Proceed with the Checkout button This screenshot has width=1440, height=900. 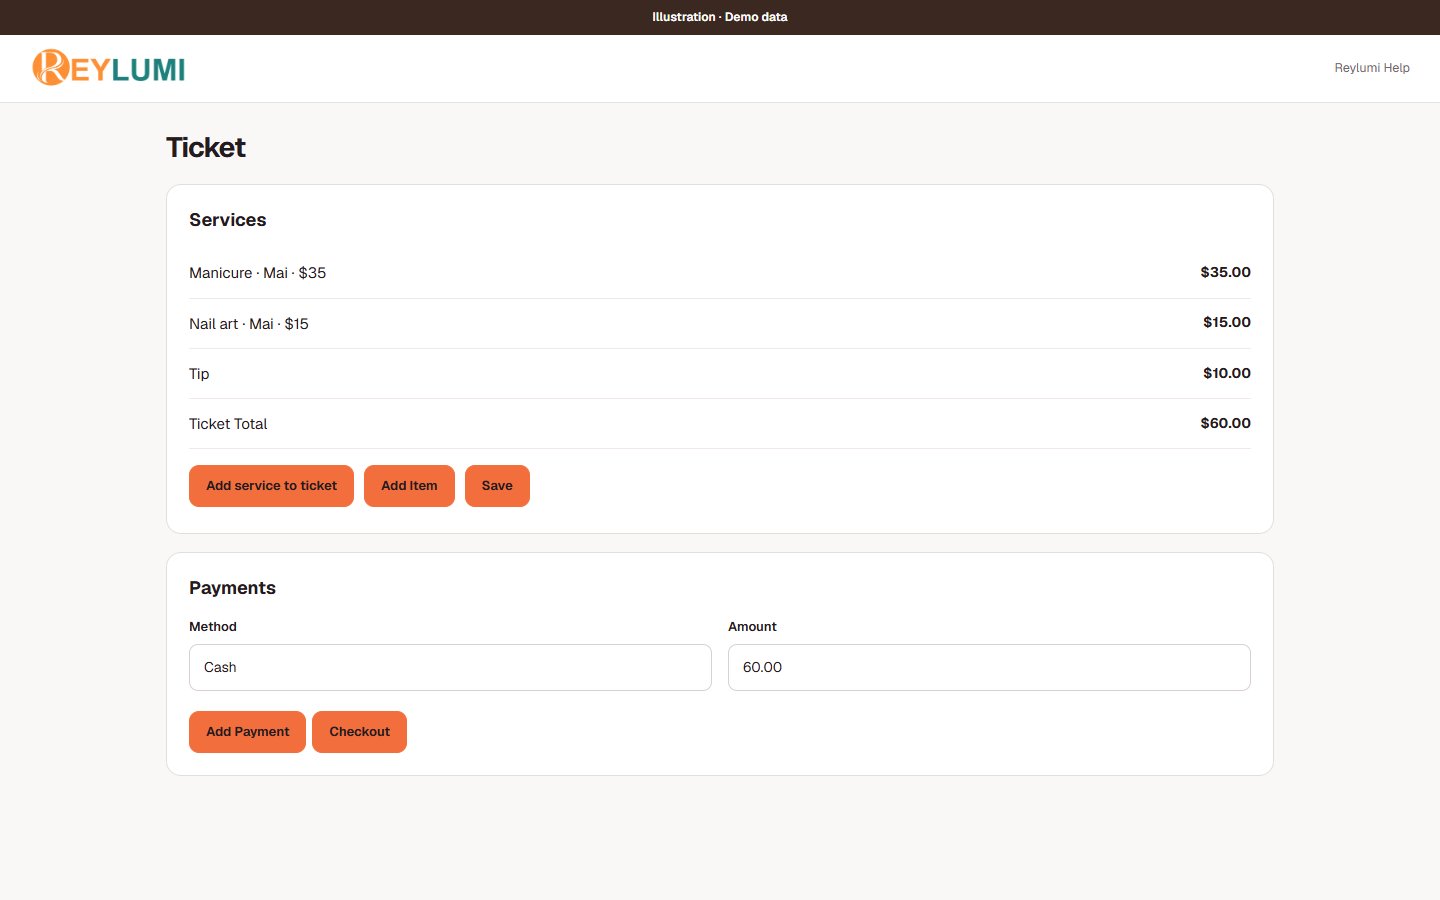pos(359,732)
